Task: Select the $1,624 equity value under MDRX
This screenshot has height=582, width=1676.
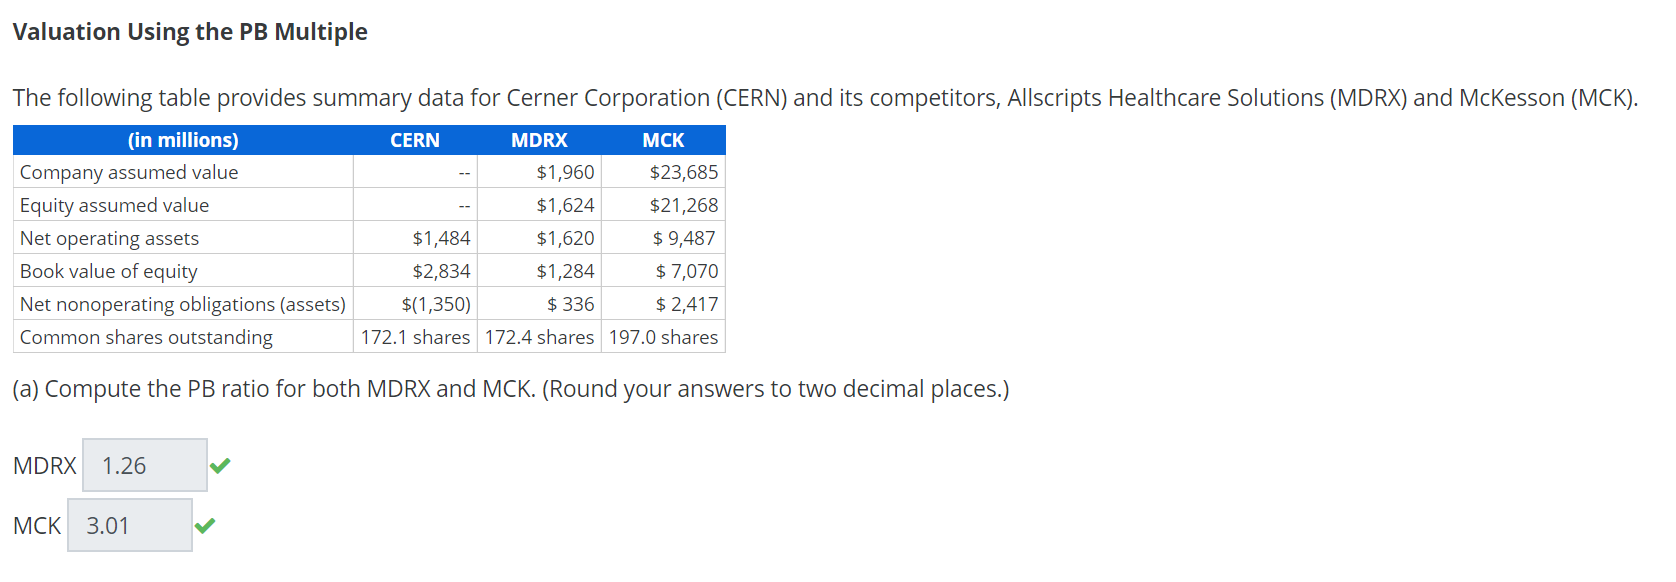Action: click(x=565, y=205)
